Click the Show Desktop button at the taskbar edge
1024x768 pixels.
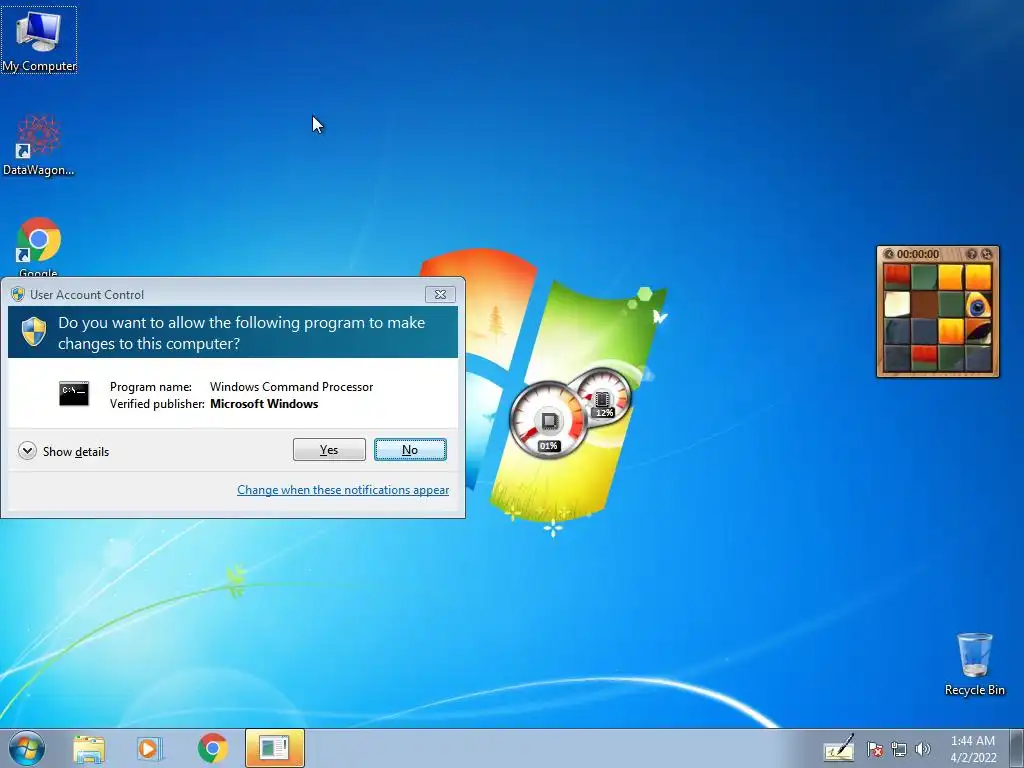(1017, 748)
